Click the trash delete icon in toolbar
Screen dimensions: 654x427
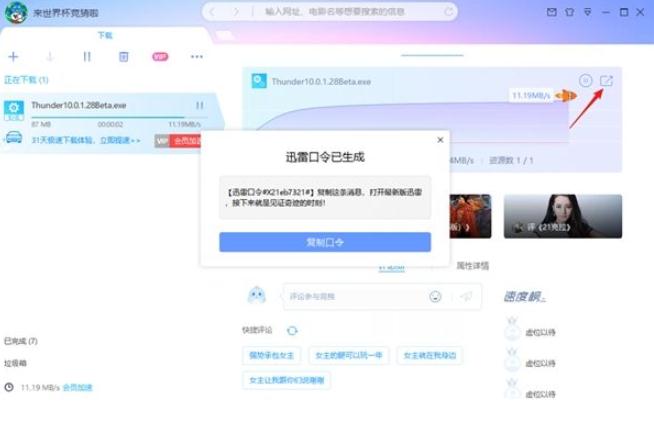pyautogui.click(x=123, y=57)
